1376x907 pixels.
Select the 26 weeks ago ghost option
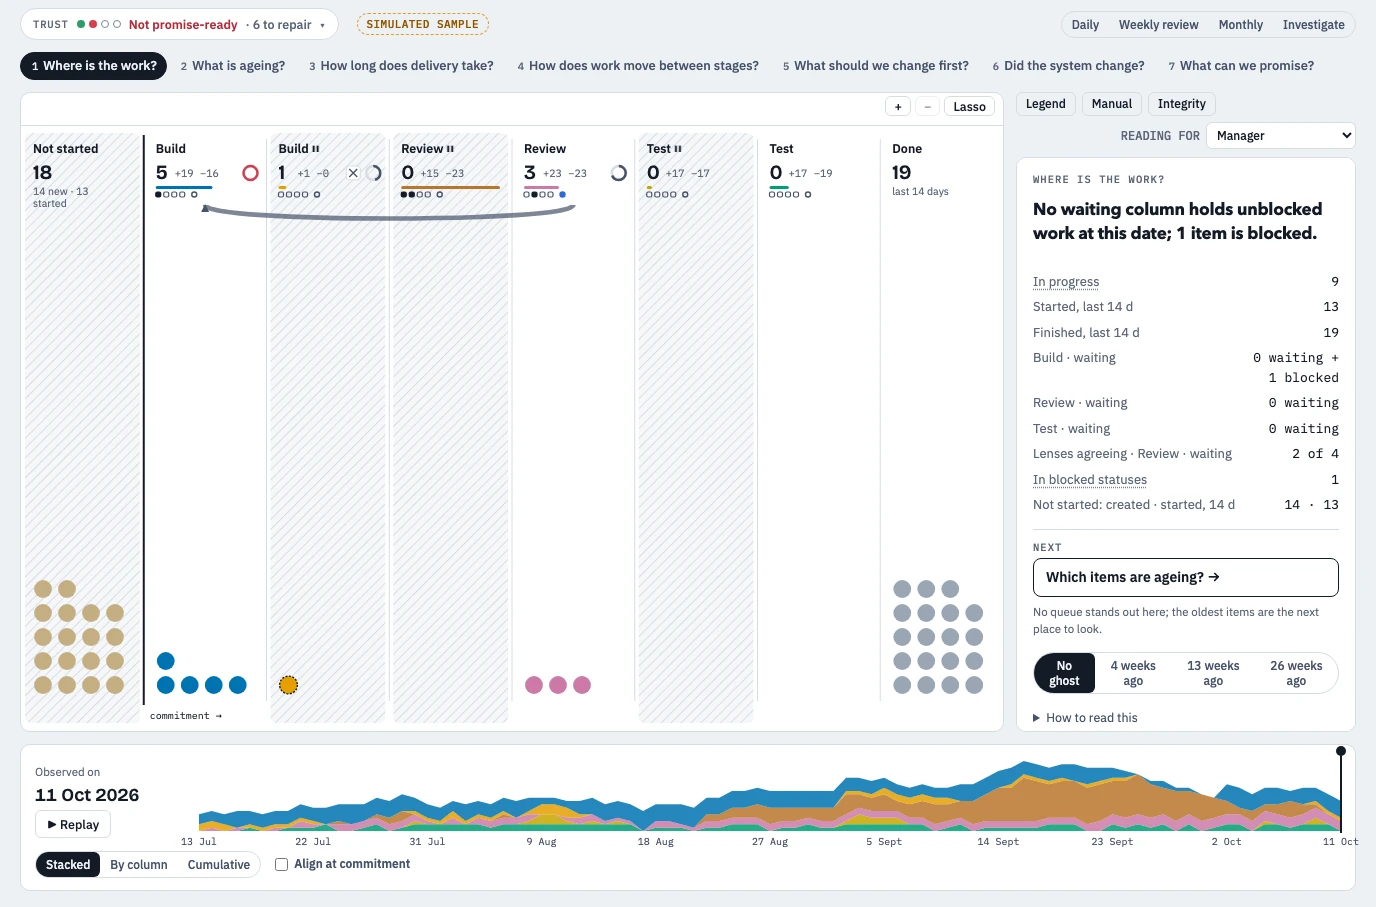[x=1296, y=673]
